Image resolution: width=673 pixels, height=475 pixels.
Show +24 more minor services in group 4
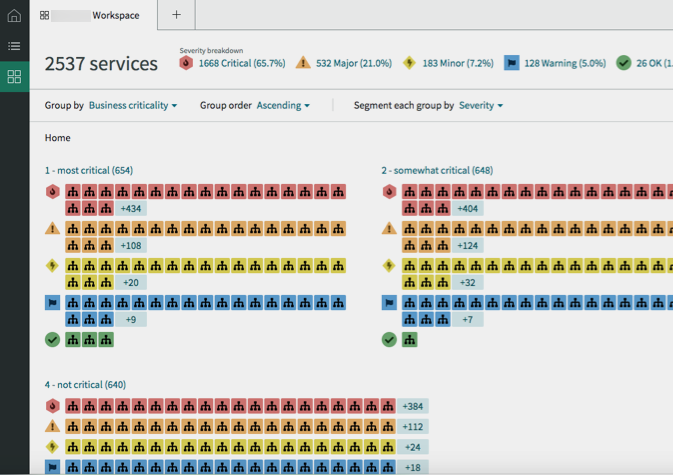tap(413, 448)
